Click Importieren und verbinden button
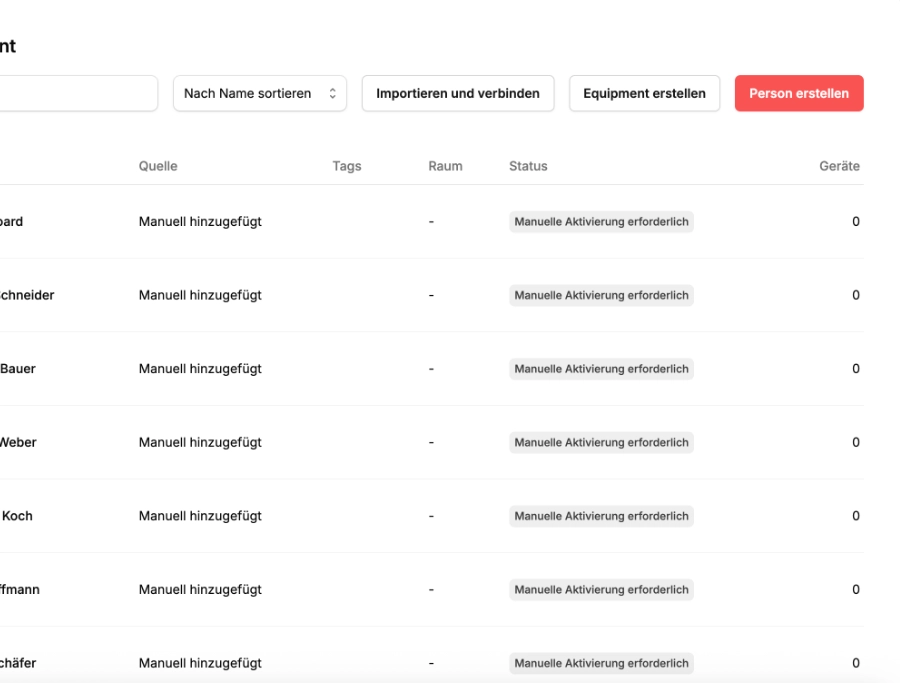This screenshot has height=696, width=900. 457,94
